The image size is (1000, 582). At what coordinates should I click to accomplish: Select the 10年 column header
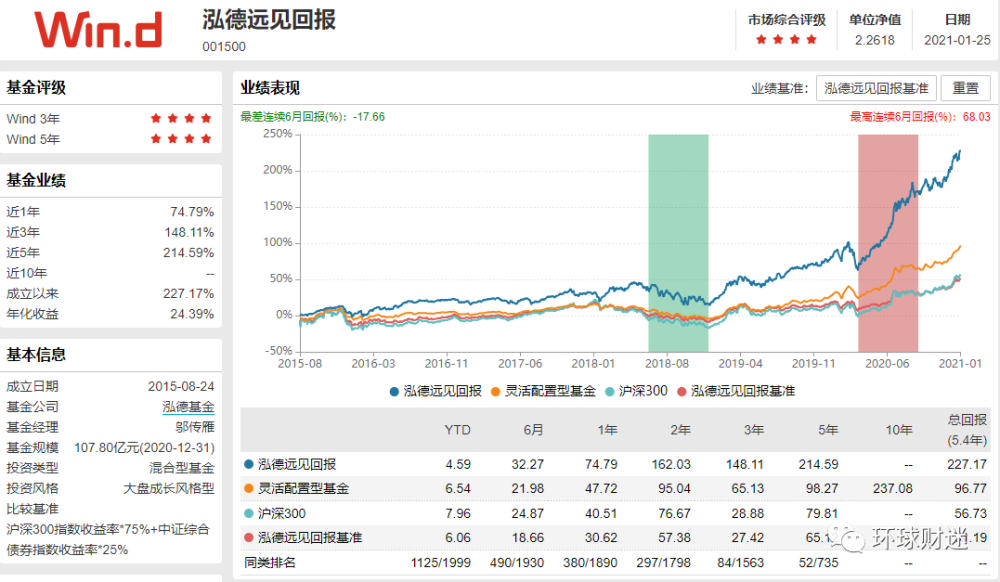pyautogui.click(x=899, y=430)
